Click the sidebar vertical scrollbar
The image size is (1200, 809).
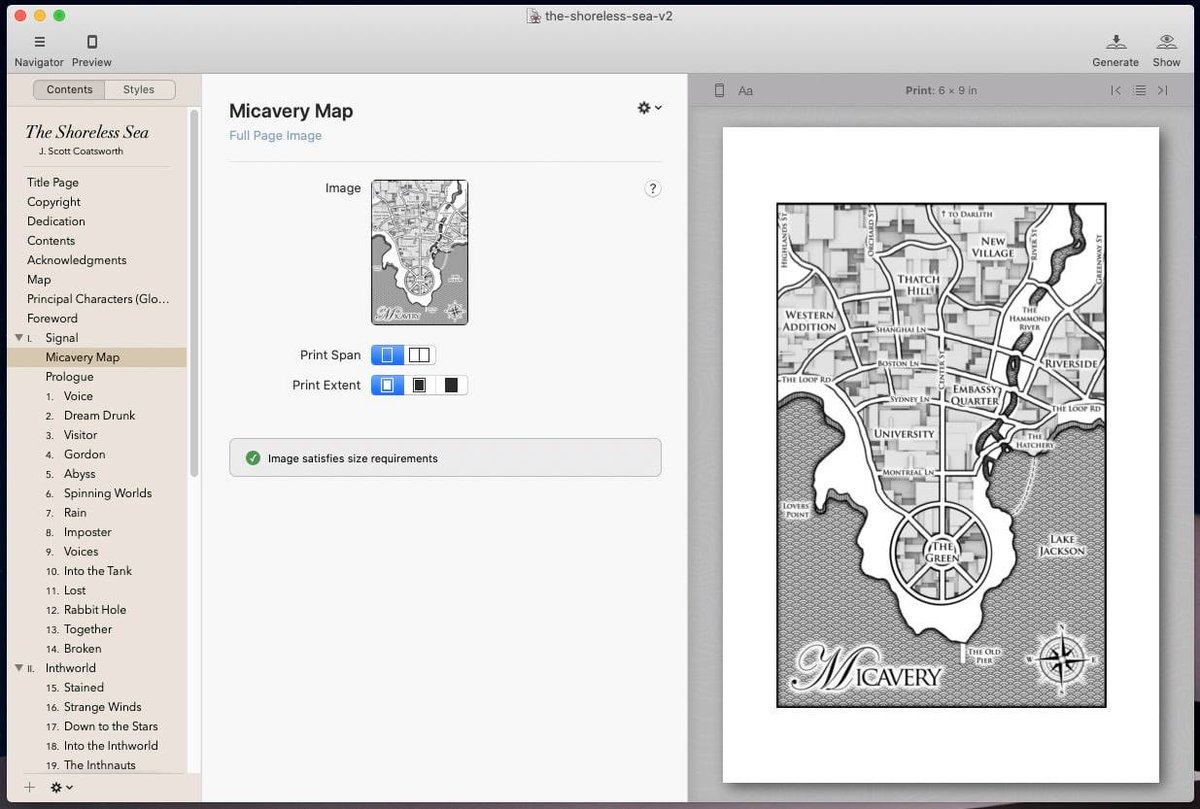tap(194, 295)
